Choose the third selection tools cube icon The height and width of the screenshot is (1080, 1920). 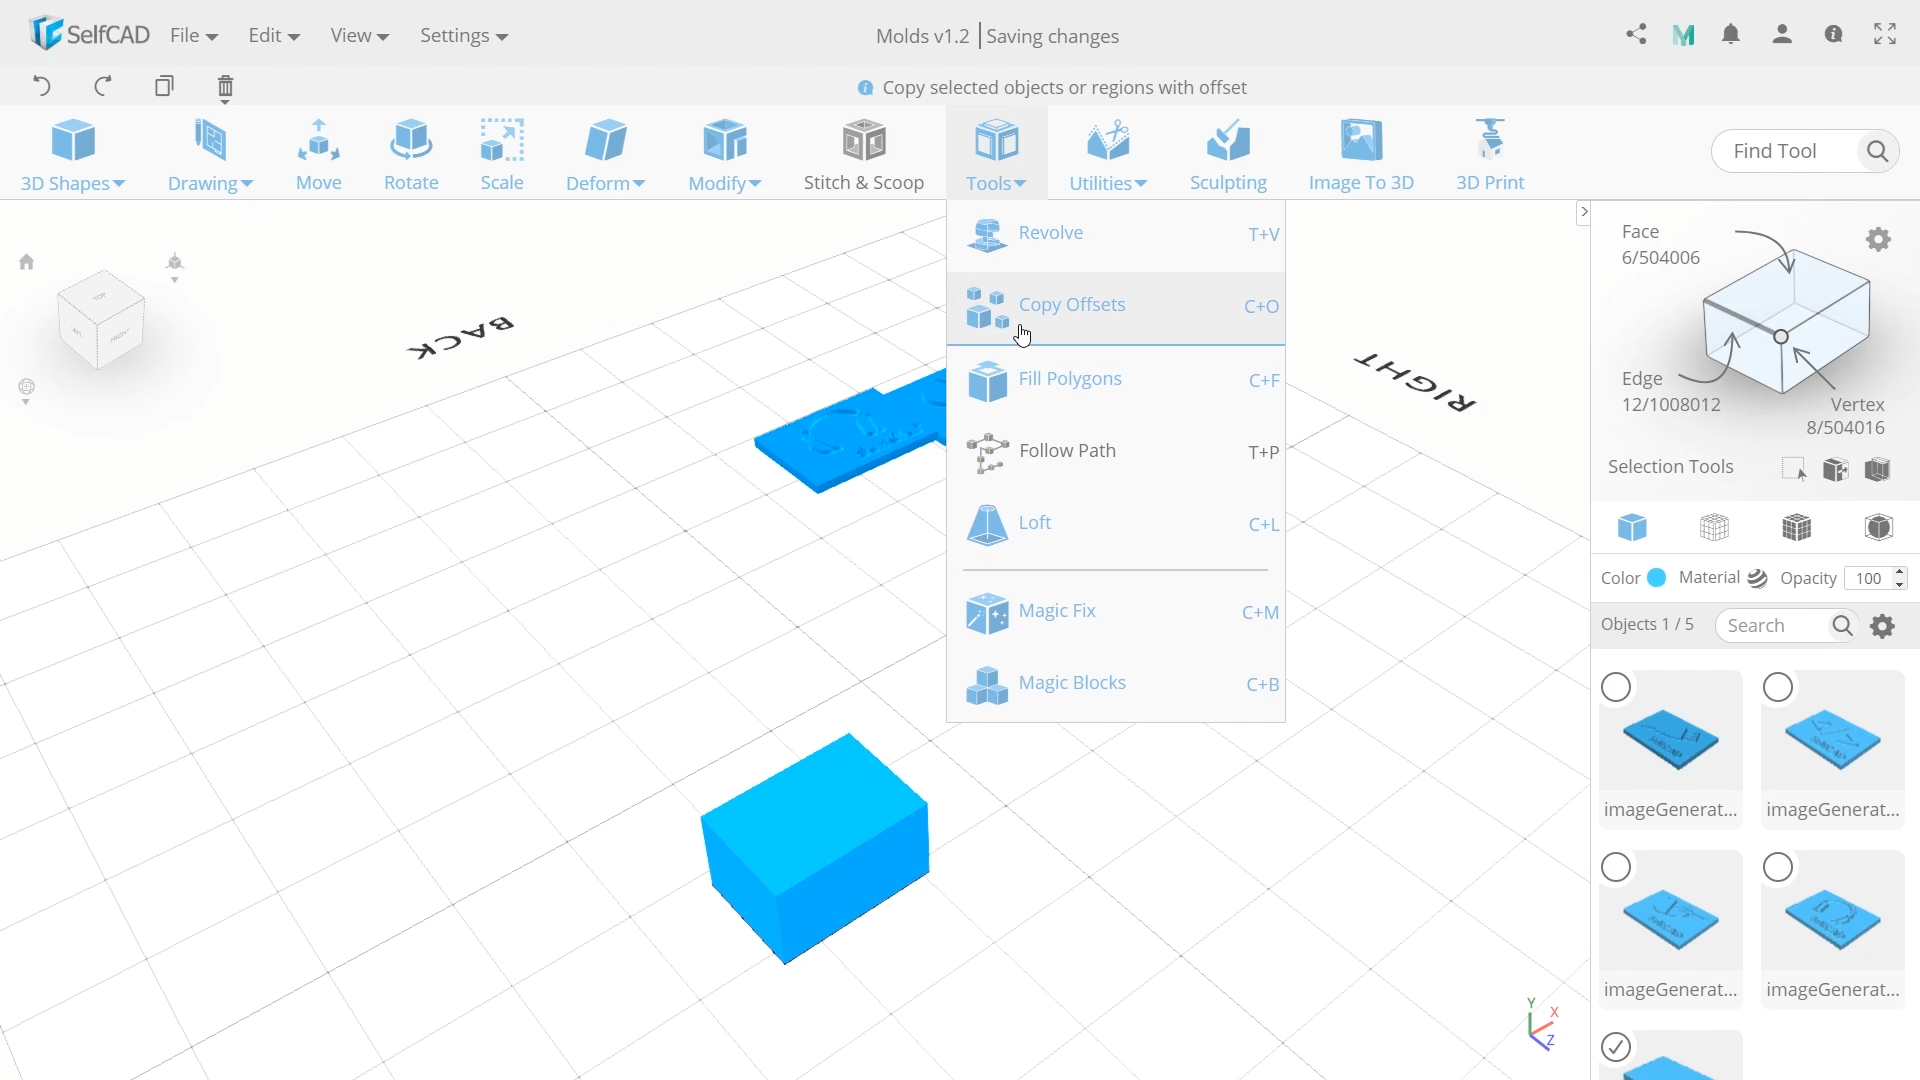pyautogui.click(x=1878, y=469)
